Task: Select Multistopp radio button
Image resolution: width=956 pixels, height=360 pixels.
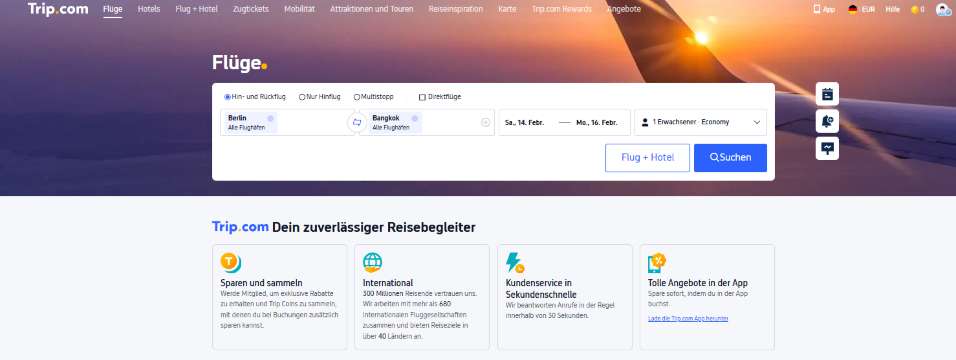Action: (x=357, y=97)
